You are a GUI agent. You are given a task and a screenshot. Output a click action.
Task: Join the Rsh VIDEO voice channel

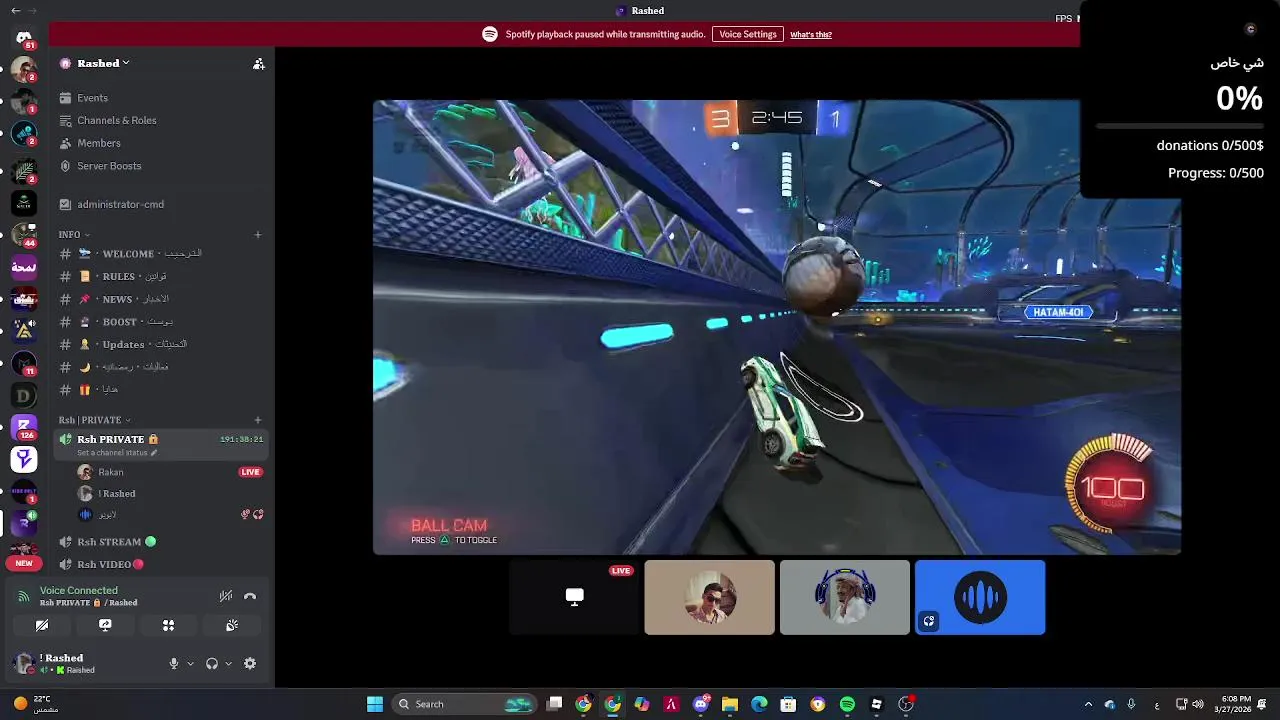click(161, 564)
